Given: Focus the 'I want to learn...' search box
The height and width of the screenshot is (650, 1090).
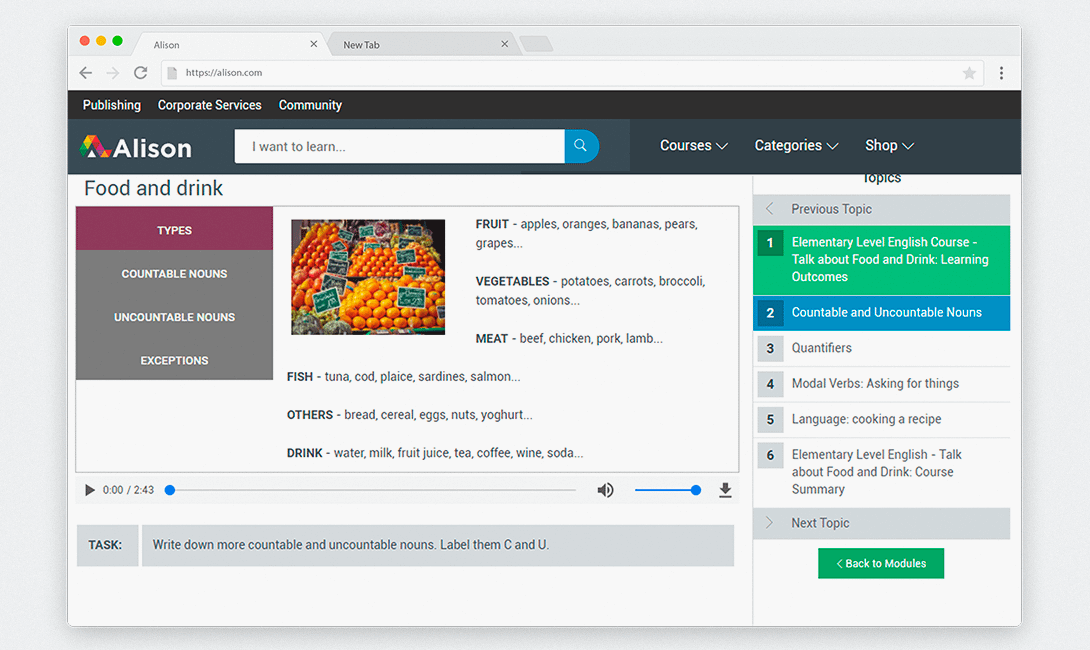Looking at the screenshot, I should point(400,146).
